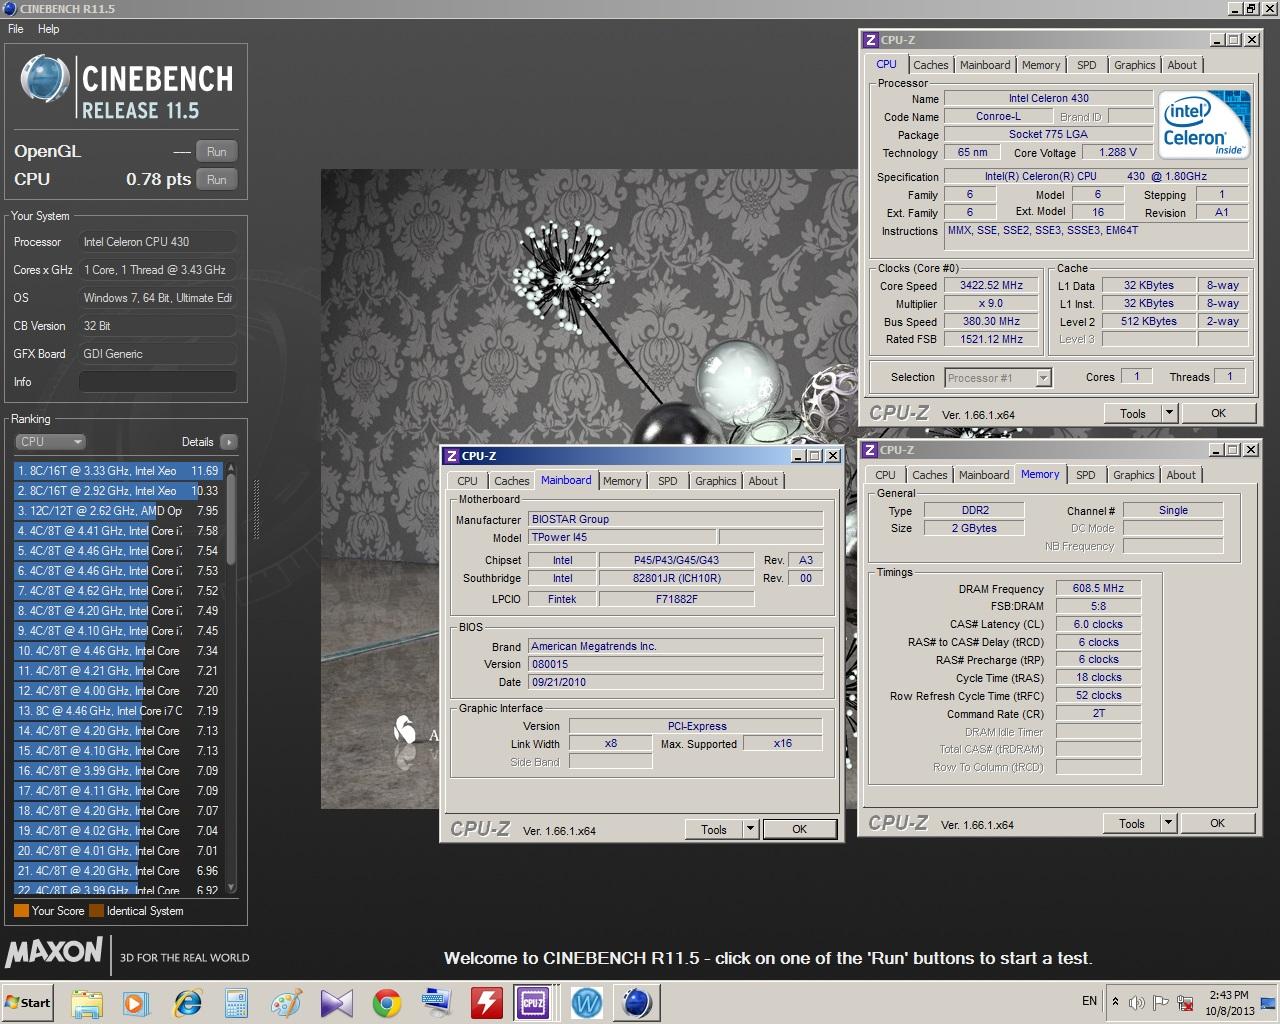The height and width of the screenshot is (1024, 1280).
Task: Open the blue W taskbar application
Action: tap(587, 1002)
